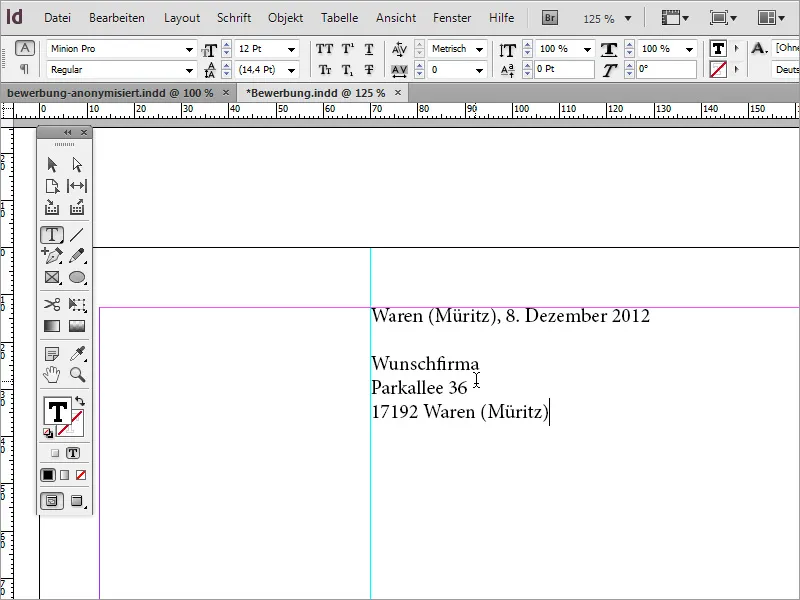800x600 pixels.
Task: Select the Gradient Feather tool
Action: tap(77, 326)
